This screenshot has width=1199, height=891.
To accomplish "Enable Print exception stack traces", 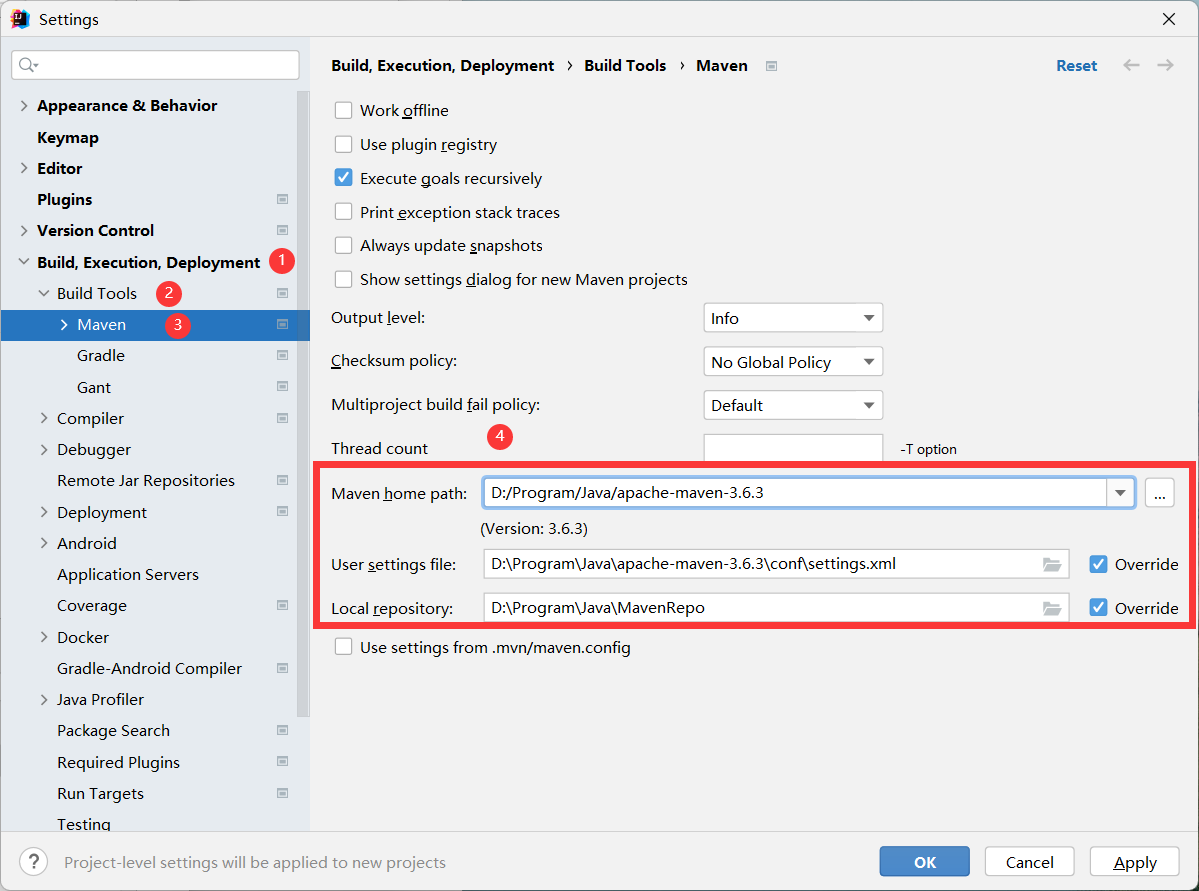I will pos(343,212).
